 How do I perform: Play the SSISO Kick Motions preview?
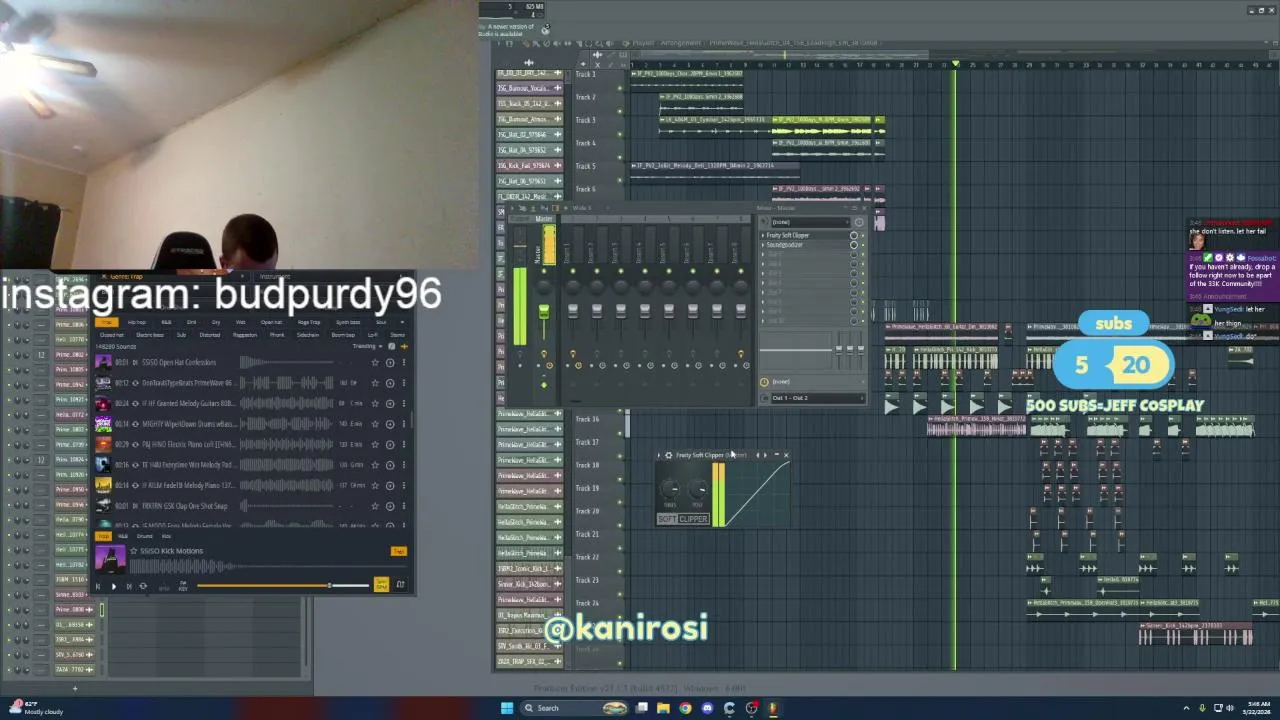[x=113, y=586]
